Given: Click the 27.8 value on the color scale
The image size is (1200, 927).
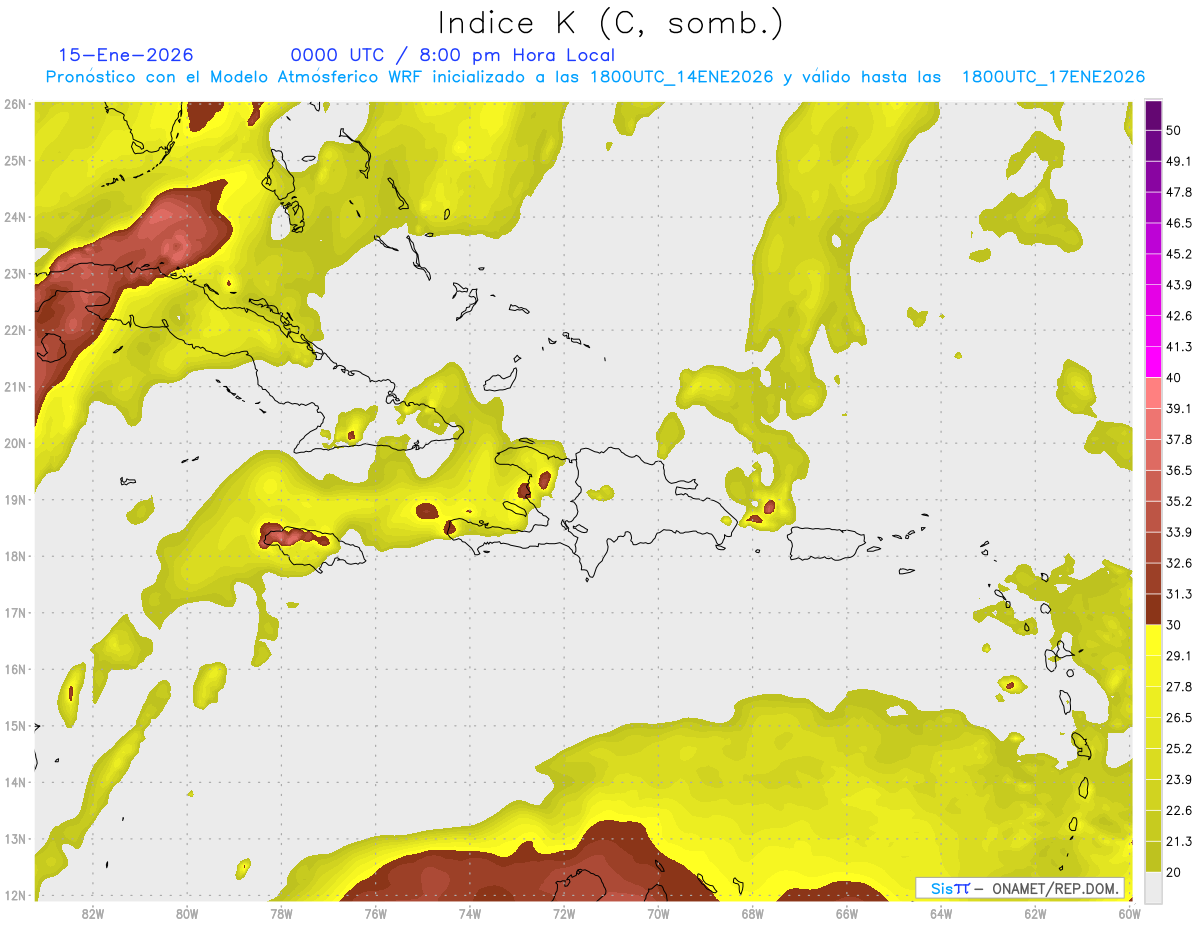Looking at the screenshot, I should coord(1179,687).
